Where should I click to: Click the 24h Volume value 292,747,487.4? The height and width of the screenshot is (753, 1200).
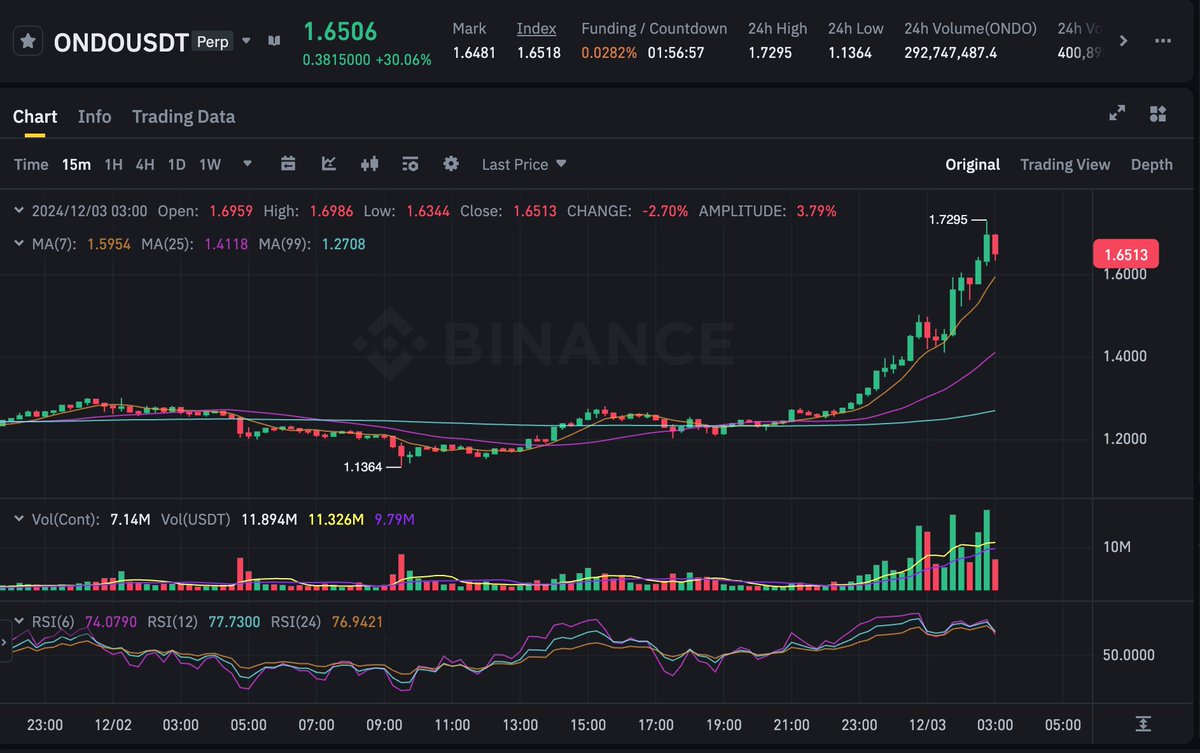(950, 52)
